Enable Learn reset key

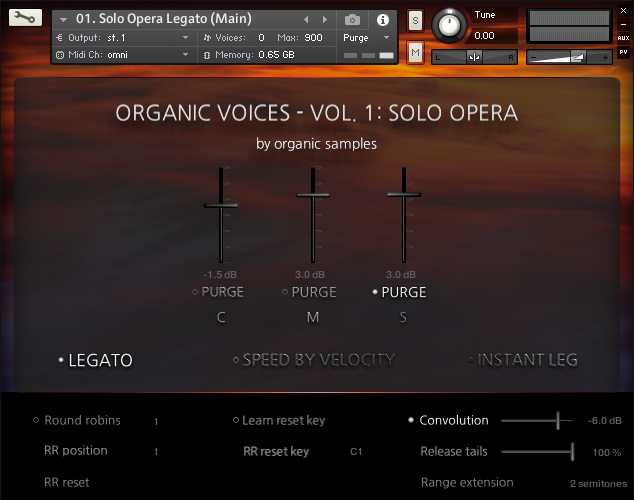click(279, 420)
